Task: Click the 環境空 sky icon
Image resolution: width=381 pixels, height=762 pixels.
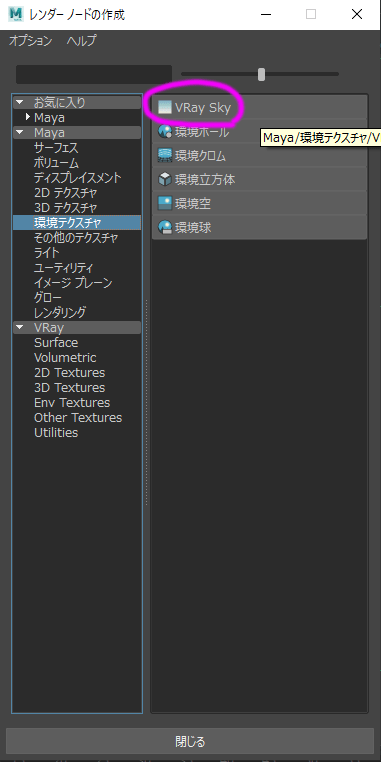Action: pyautogui.click(x=165, y=203)
